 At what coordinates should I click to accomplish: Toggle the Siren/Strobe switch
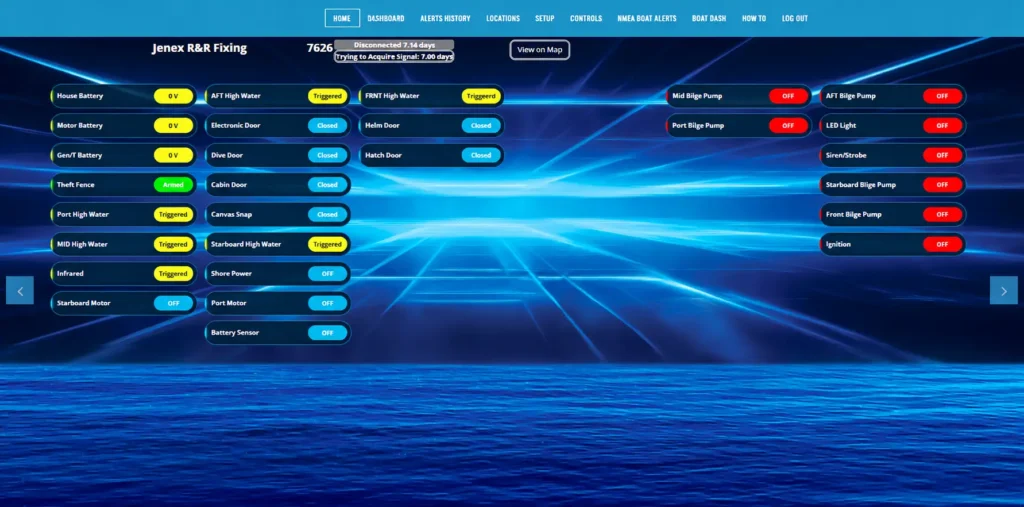click(942, 155)
